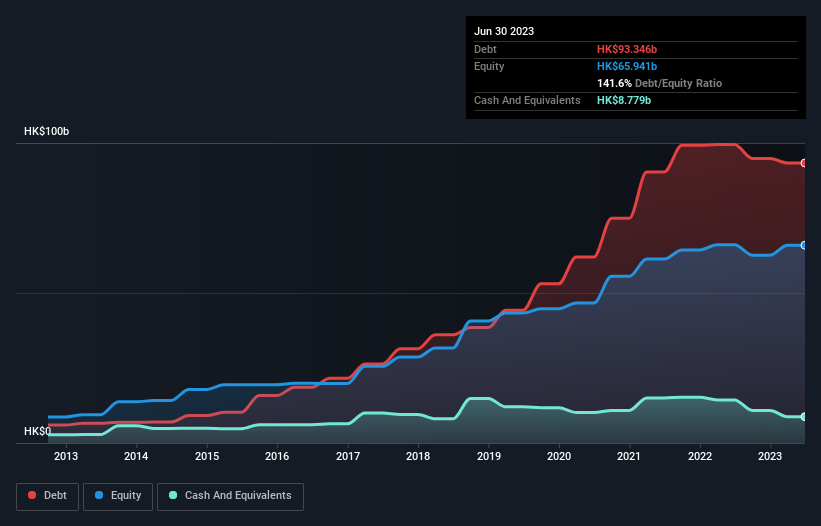Click the 2018 x-axis label
Image resolution: width=821 pixels, height=526 pixels.
[418, 456]
